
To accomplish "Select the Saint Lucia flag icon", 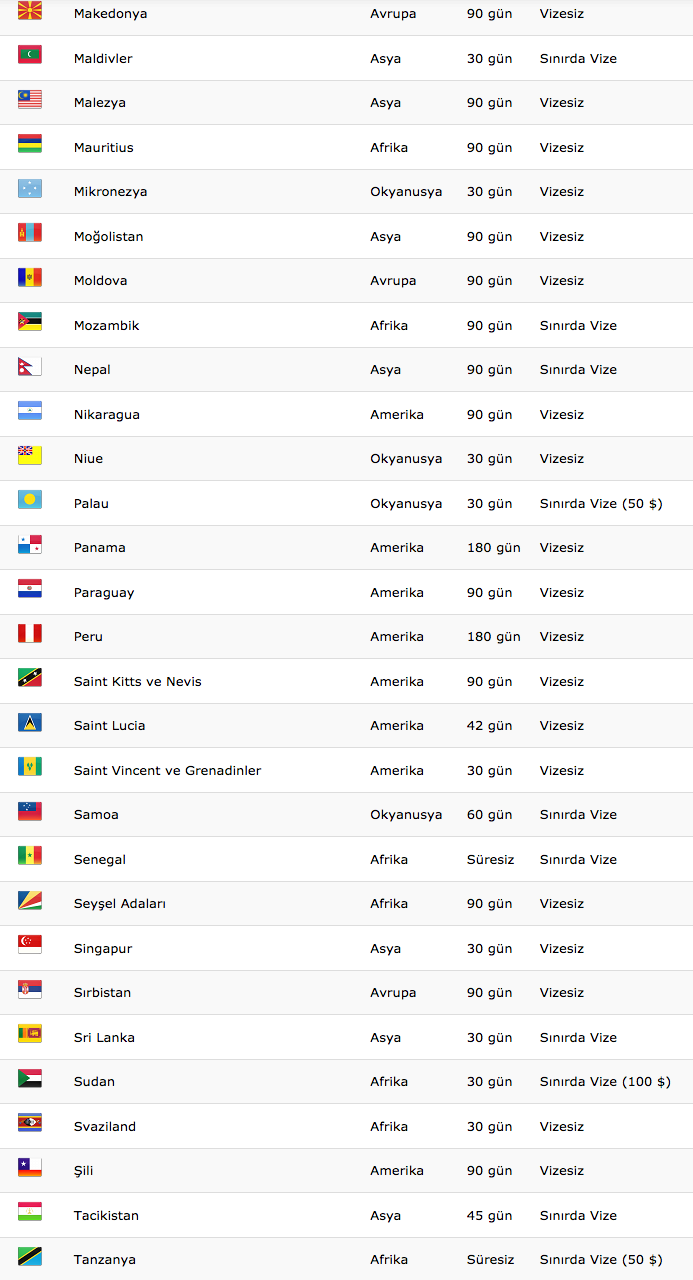I will click(x=30, y=722).
